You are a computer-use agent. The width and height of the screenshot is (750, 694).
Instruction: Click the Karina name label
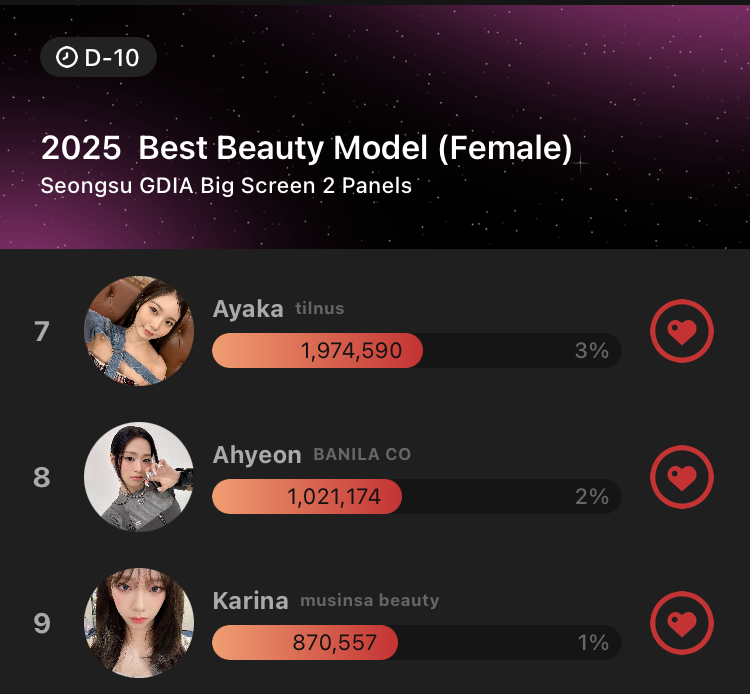250,601
